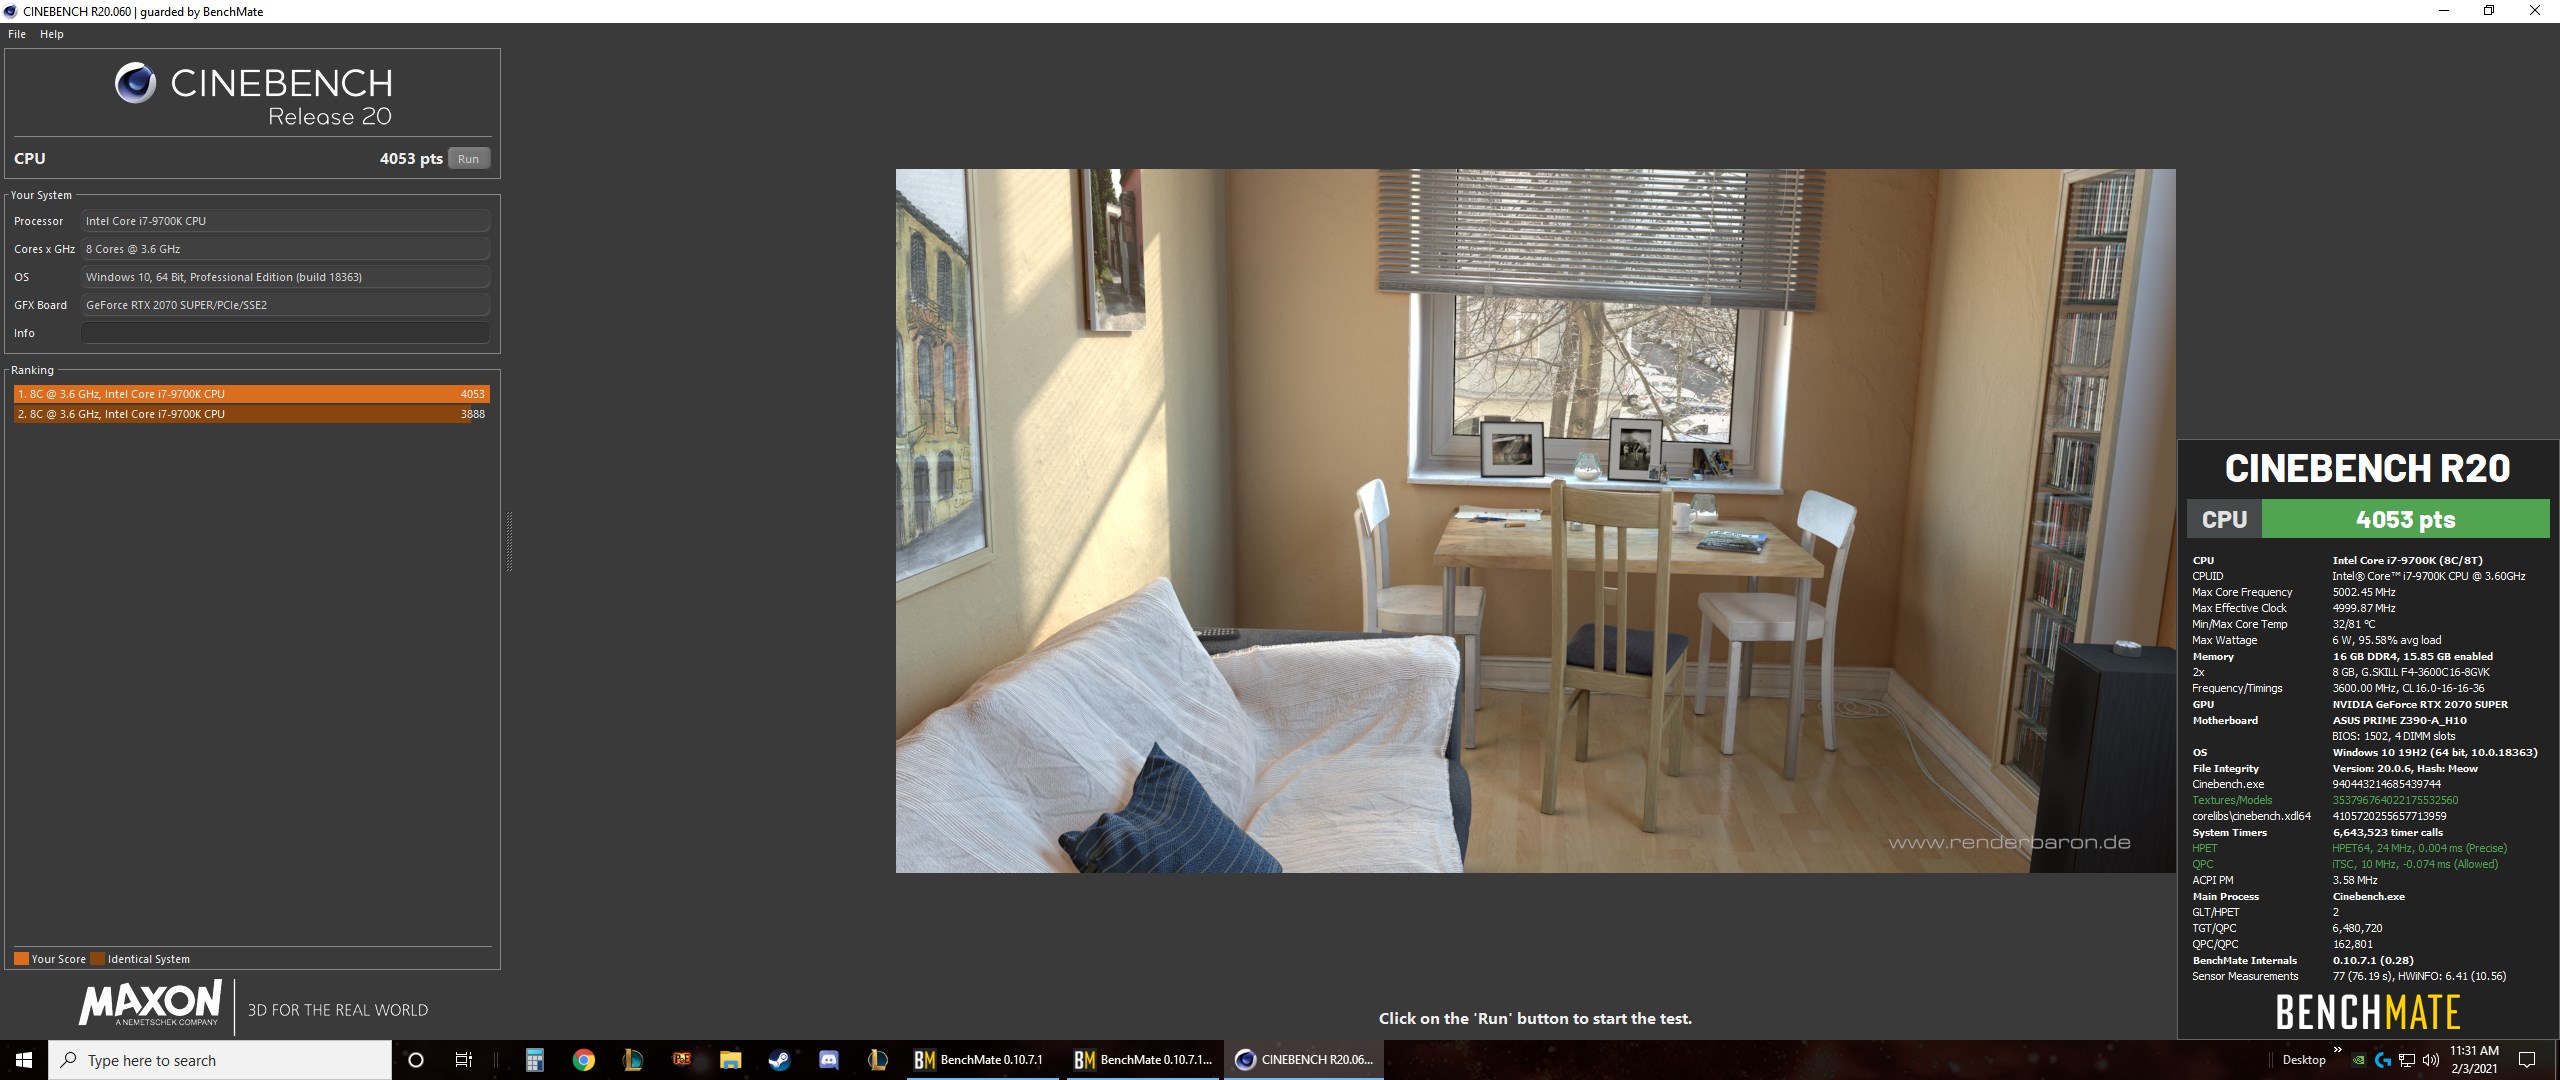Viewport: 2560px width, 1080px height.
Task: Open the Action Center notifications icon
Action: click(2527, 1060)
